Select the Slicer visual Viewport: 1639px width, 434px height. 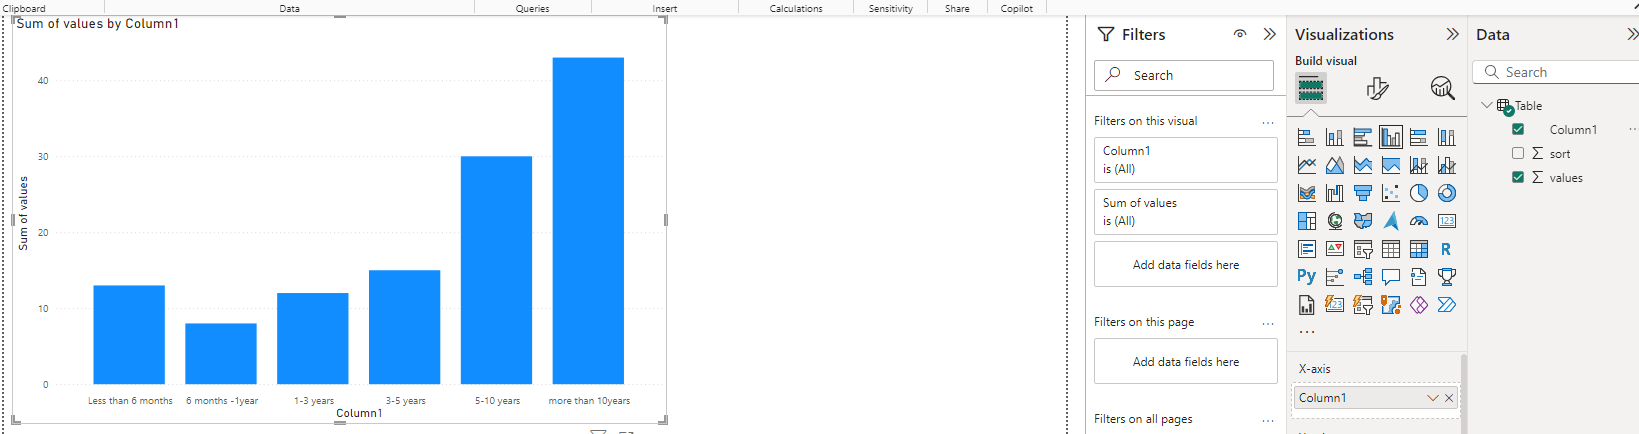[1363, 249]
